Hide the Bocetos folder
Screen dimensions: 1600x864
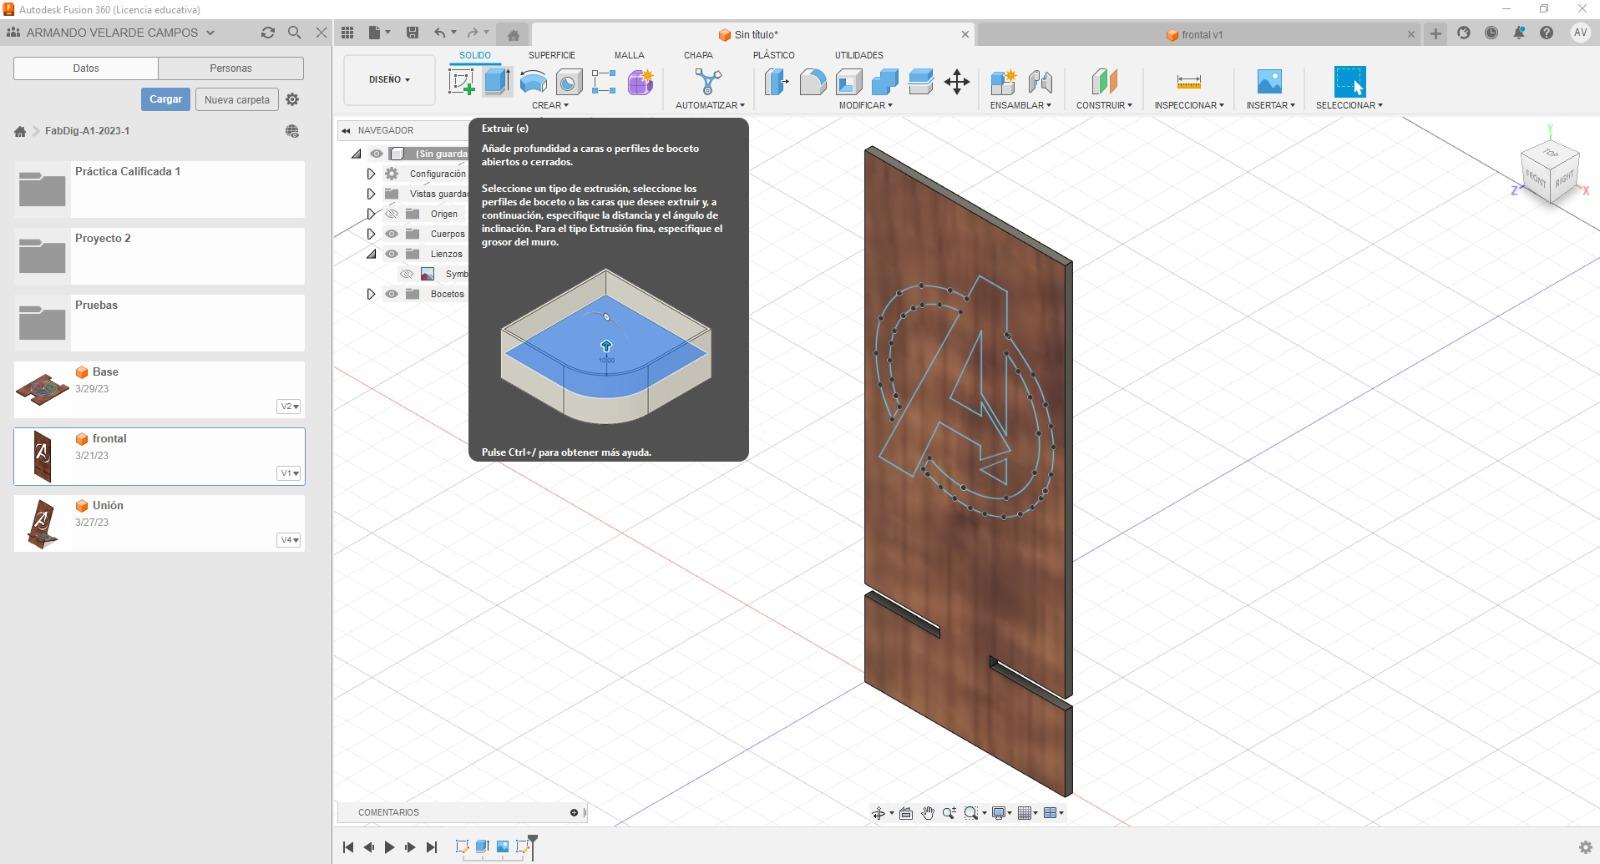pos(392,294)
